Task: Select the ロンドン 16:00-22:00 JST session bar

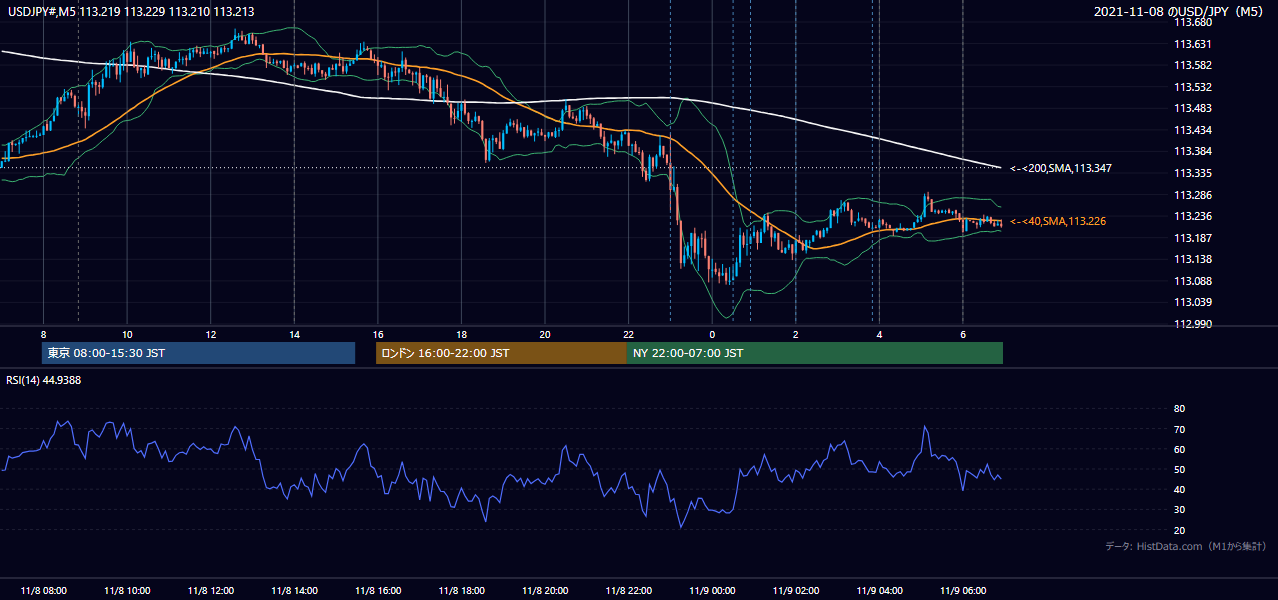Action: [x=501, y=353]
